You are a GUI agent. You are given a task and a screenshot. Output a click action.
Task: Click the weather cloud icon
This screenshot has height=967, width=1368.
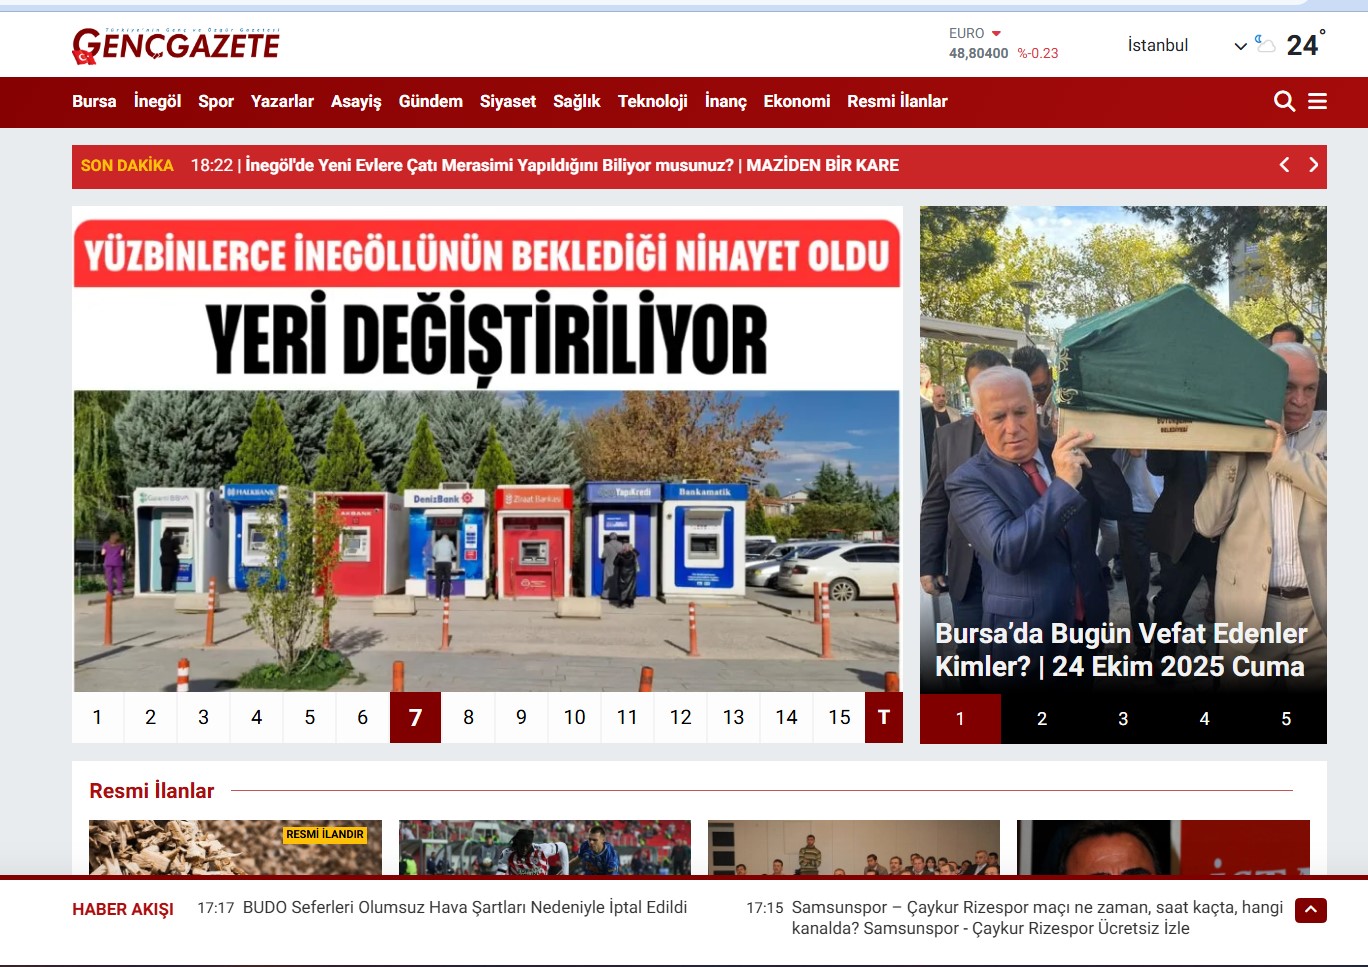pos(1265,45)
